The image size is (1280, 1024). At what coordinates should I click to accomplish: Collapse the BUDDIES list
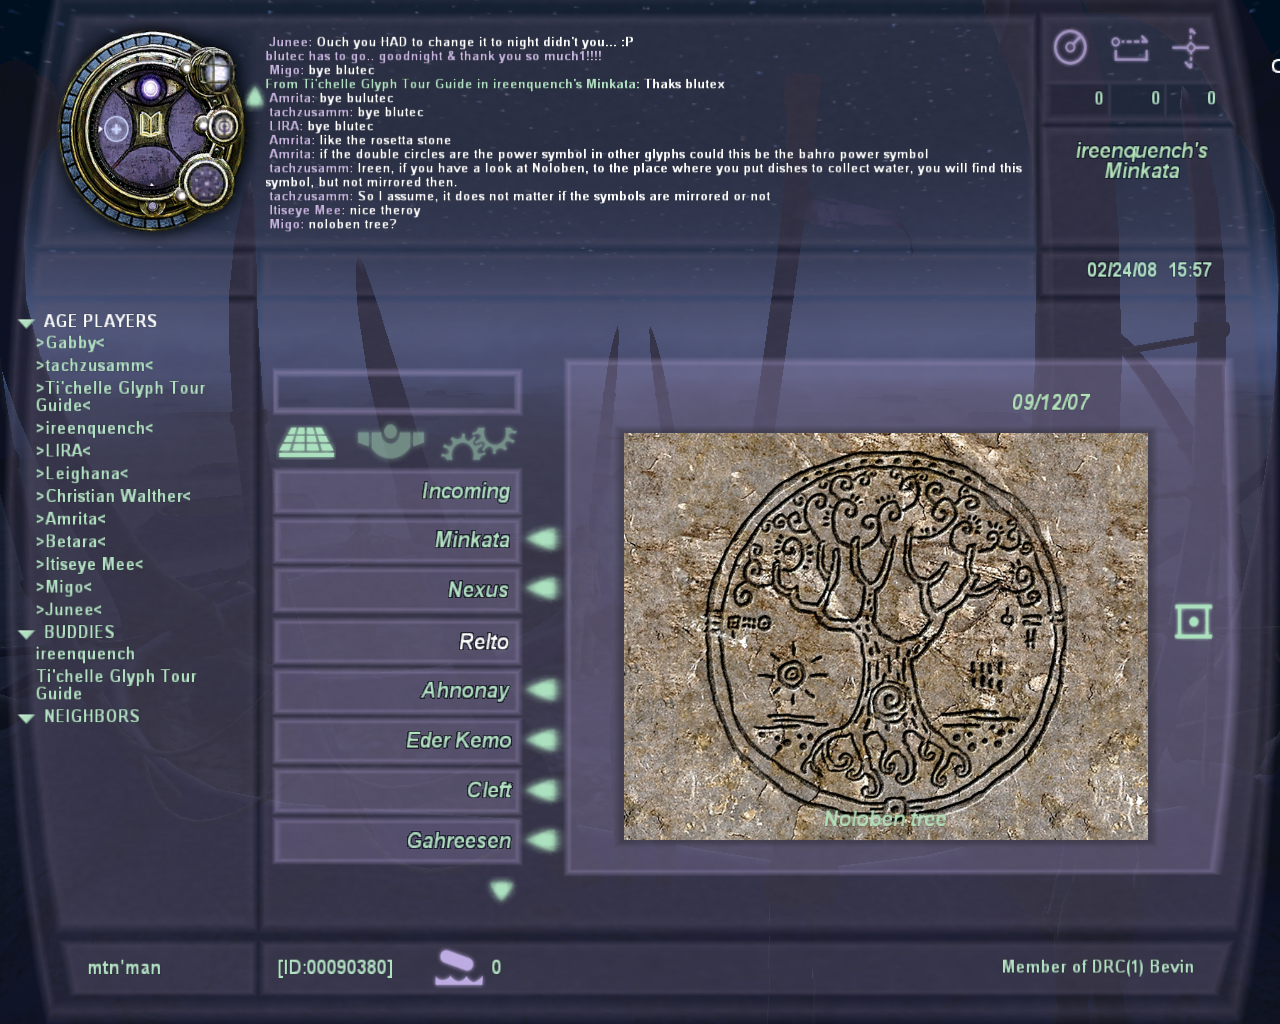26,634
